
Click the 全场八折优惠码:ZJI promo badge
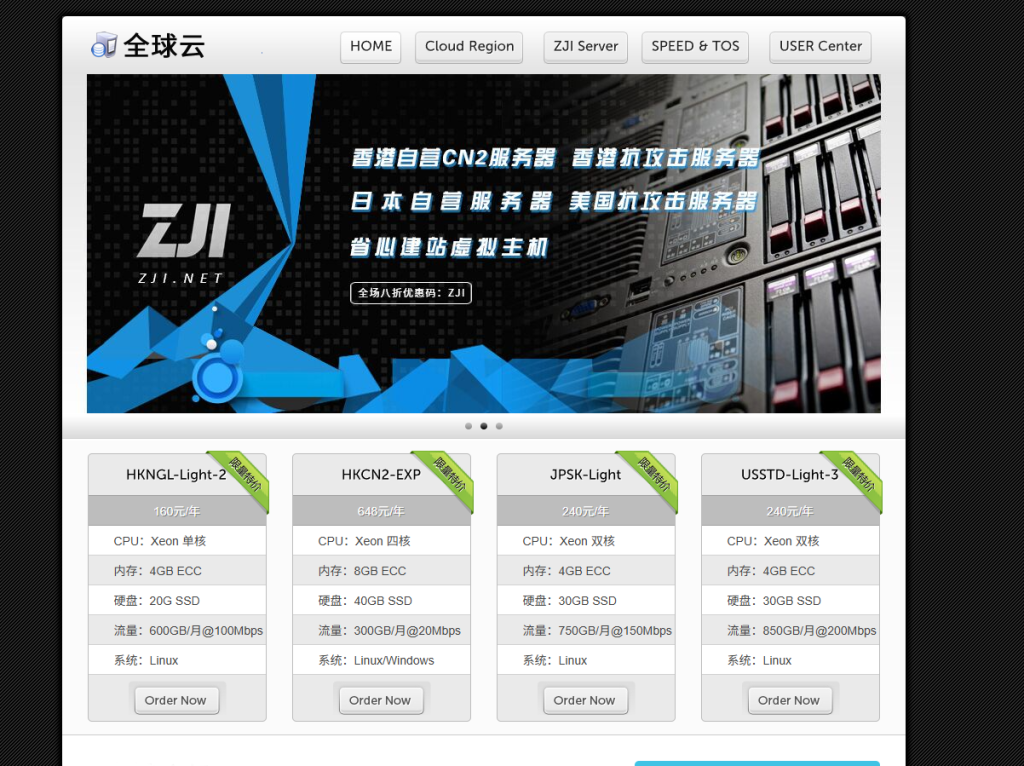tap(411, 293)
